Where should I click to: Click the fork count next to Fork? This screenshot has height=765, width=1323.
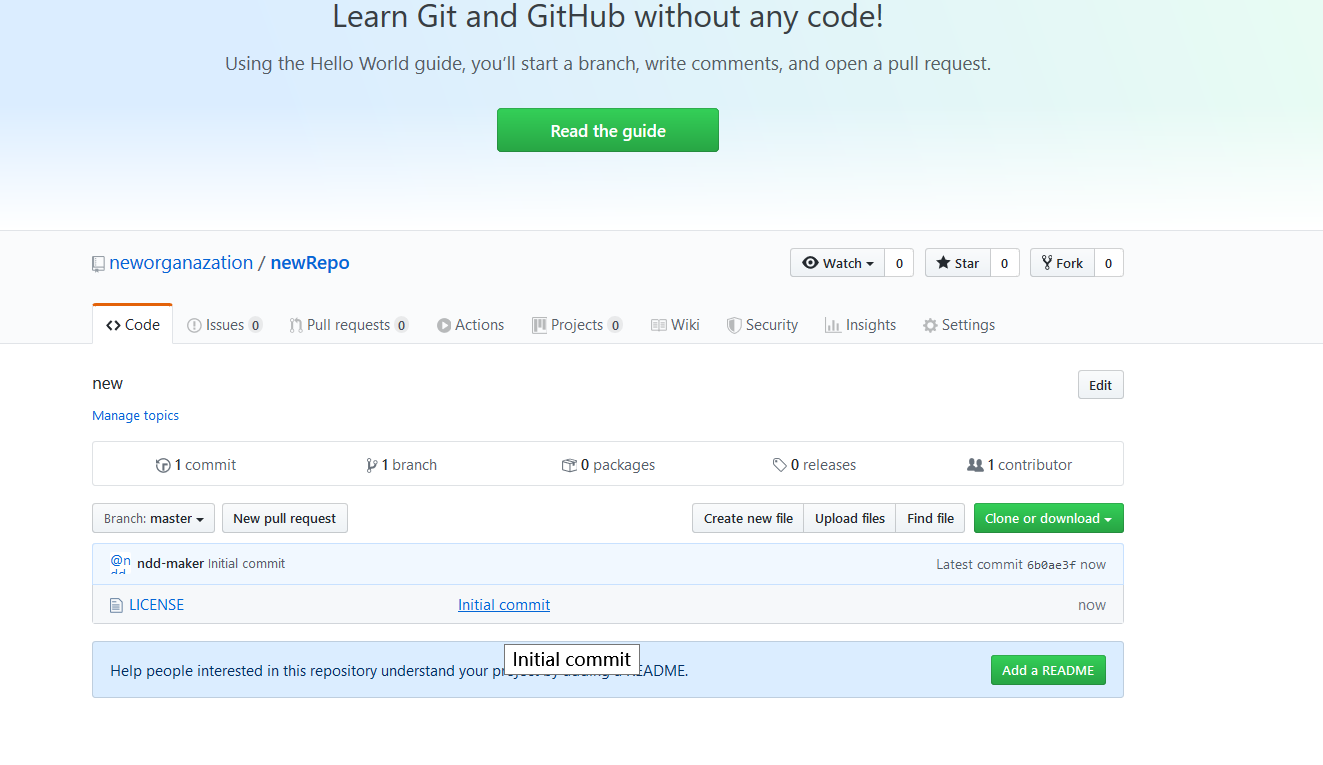tap(1108, 263)
